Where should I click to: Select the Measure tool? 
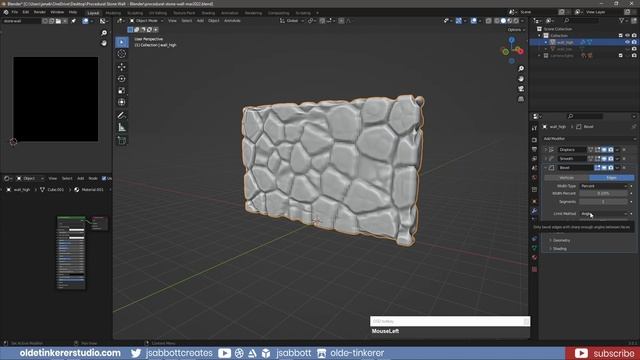(x=122, y=127)
